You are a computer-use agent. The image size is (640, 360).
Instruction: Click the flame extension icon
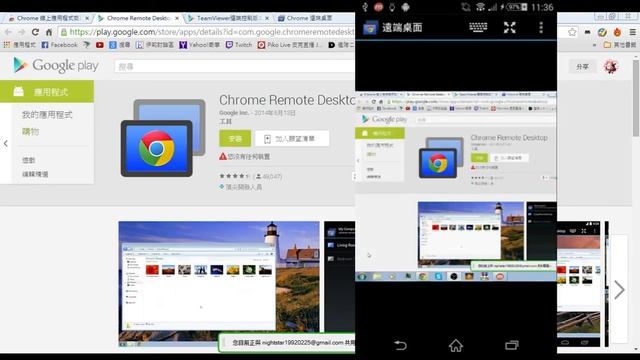[x=617, y=32]
